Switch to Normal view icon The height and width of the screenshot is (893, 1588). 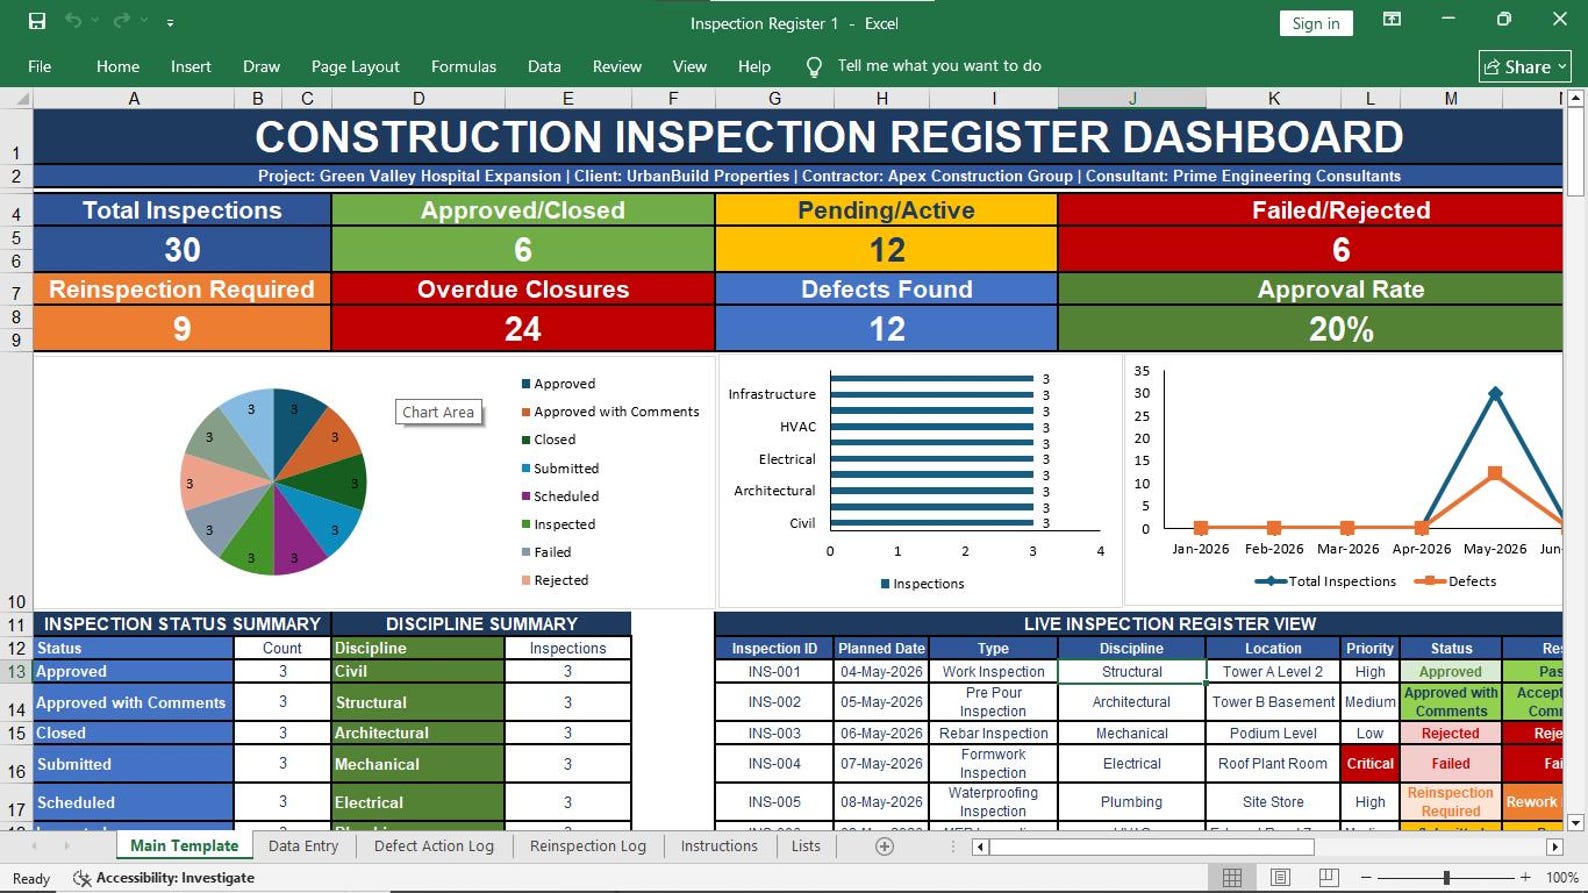(1232, 878)
